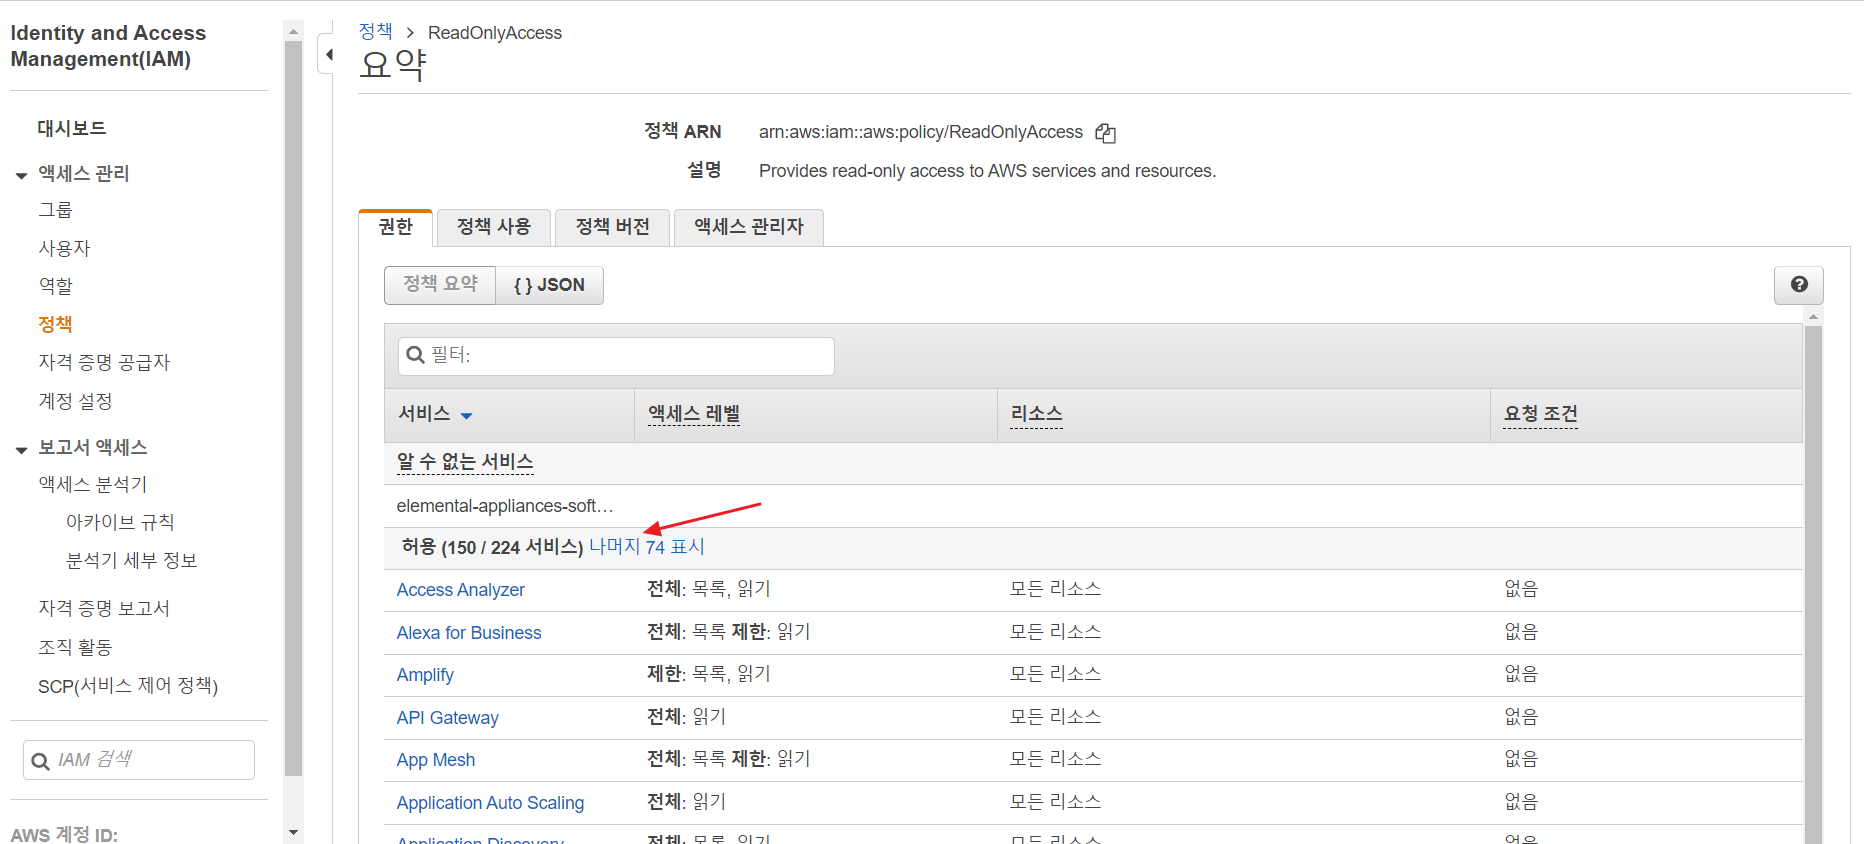Image resolution: width=1864 pixels, height=844 pixels.
Task: Collapse the sidebar with the arrow handle
Action: [328, 54]
